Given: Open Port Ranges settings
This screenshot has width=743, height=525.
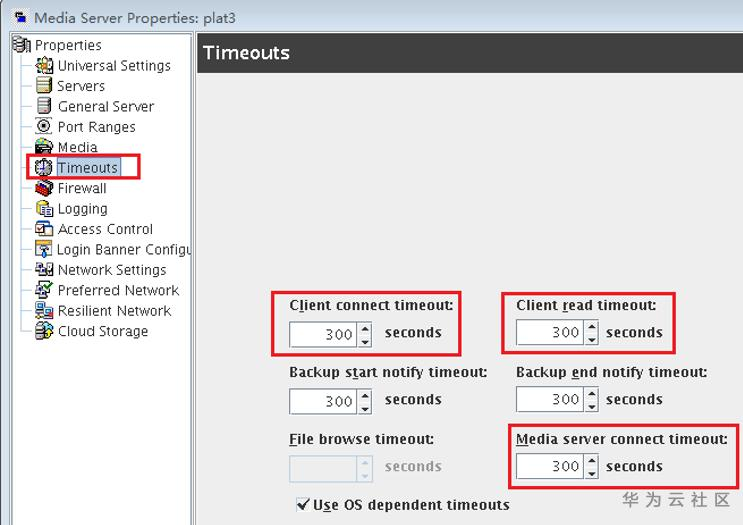Looking at the screenshot, I should [x=97, y=127].
